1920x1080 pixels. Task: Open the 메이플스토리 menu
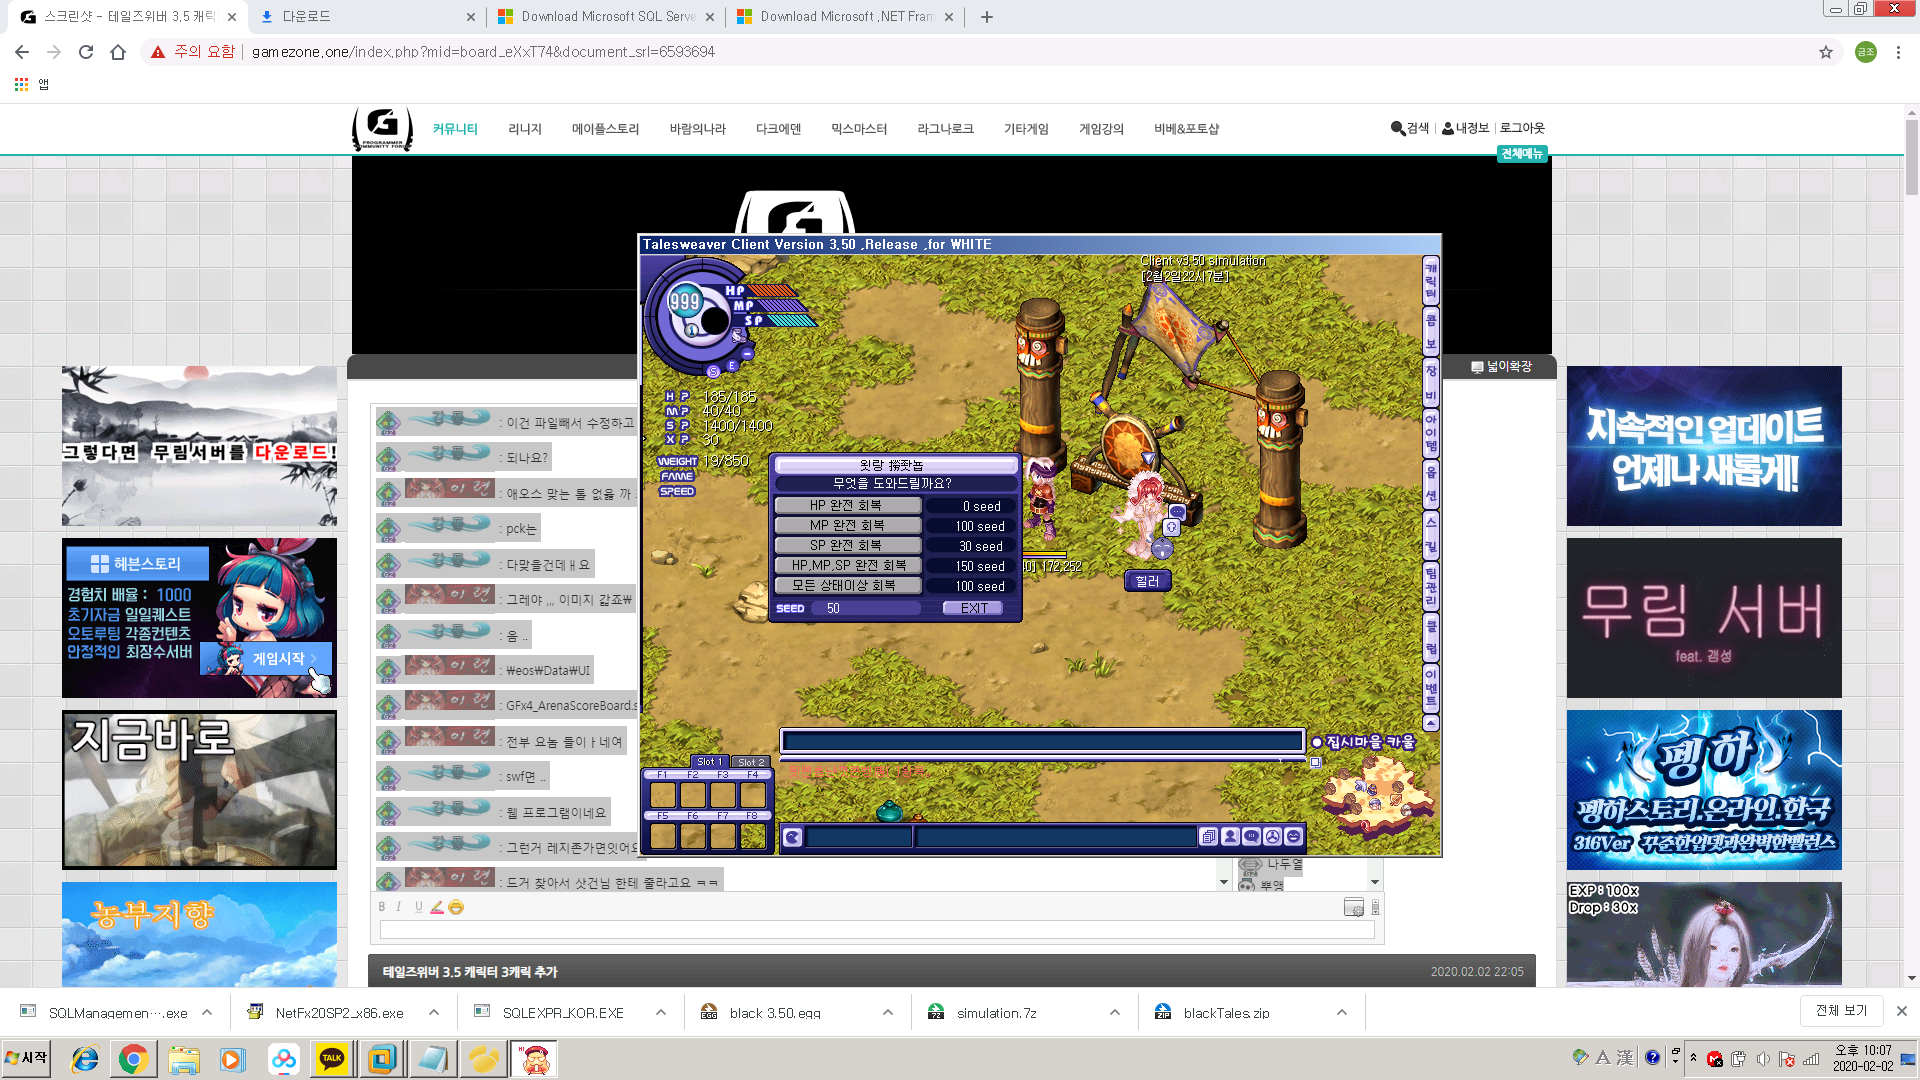[x=605, y=129]
